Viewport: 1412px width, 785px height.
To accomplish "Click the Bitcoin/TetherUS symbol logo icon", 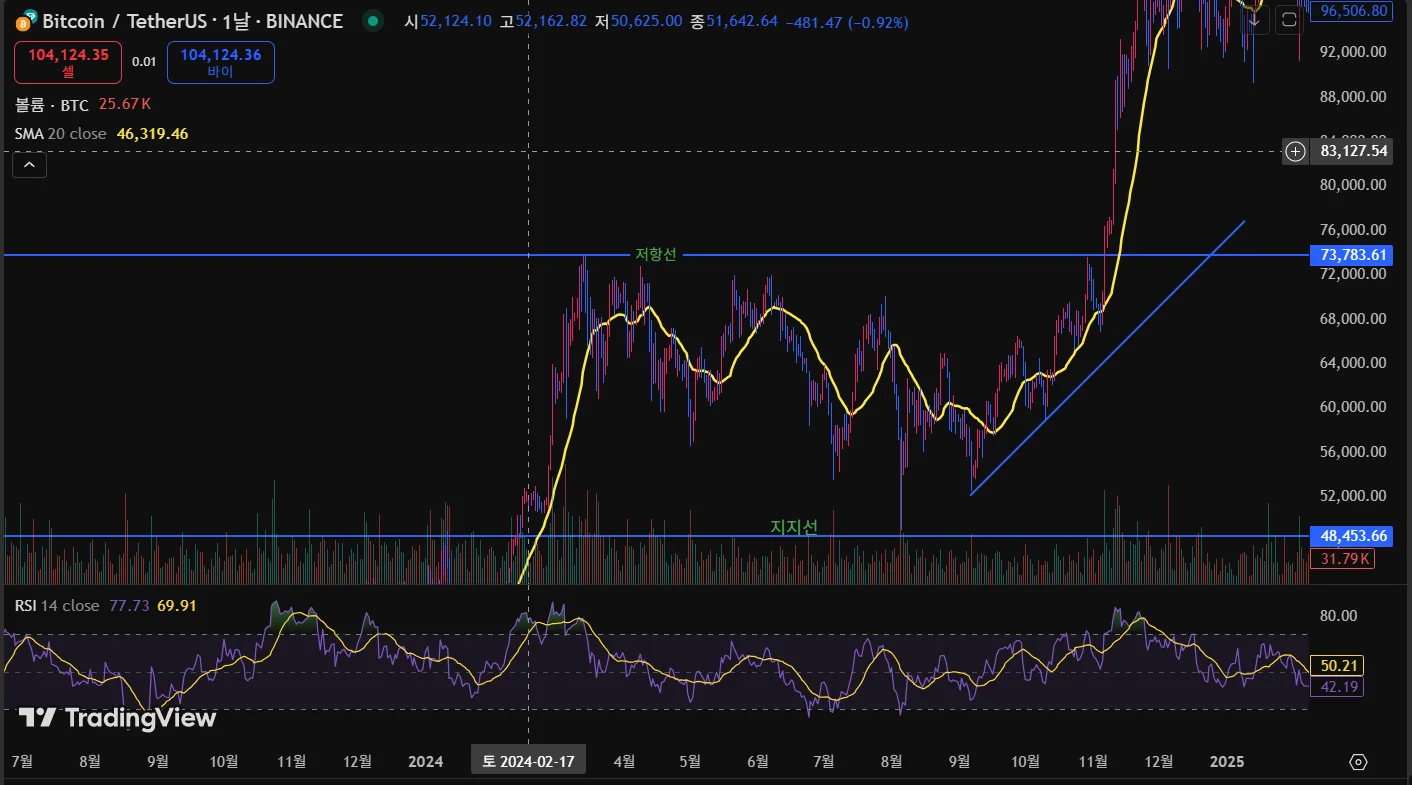I will (24, 20).
